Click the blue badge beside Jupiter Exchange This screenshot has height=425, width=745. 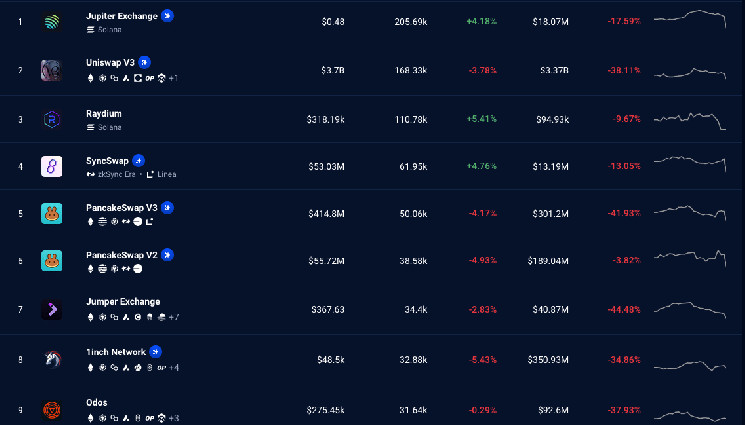pos(167,16)
